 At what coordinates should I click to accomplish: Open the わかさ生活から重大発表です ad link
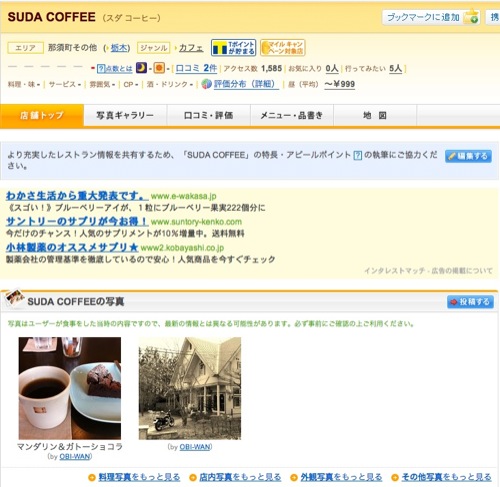click(x=77, y=195)
